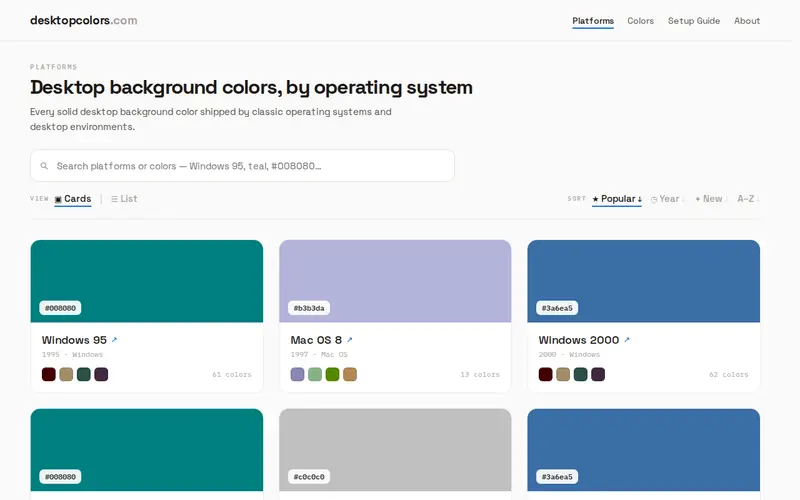Pick the lavender swatch under Mac OS 8
This screenshot has width=800, height=500.
297,374
